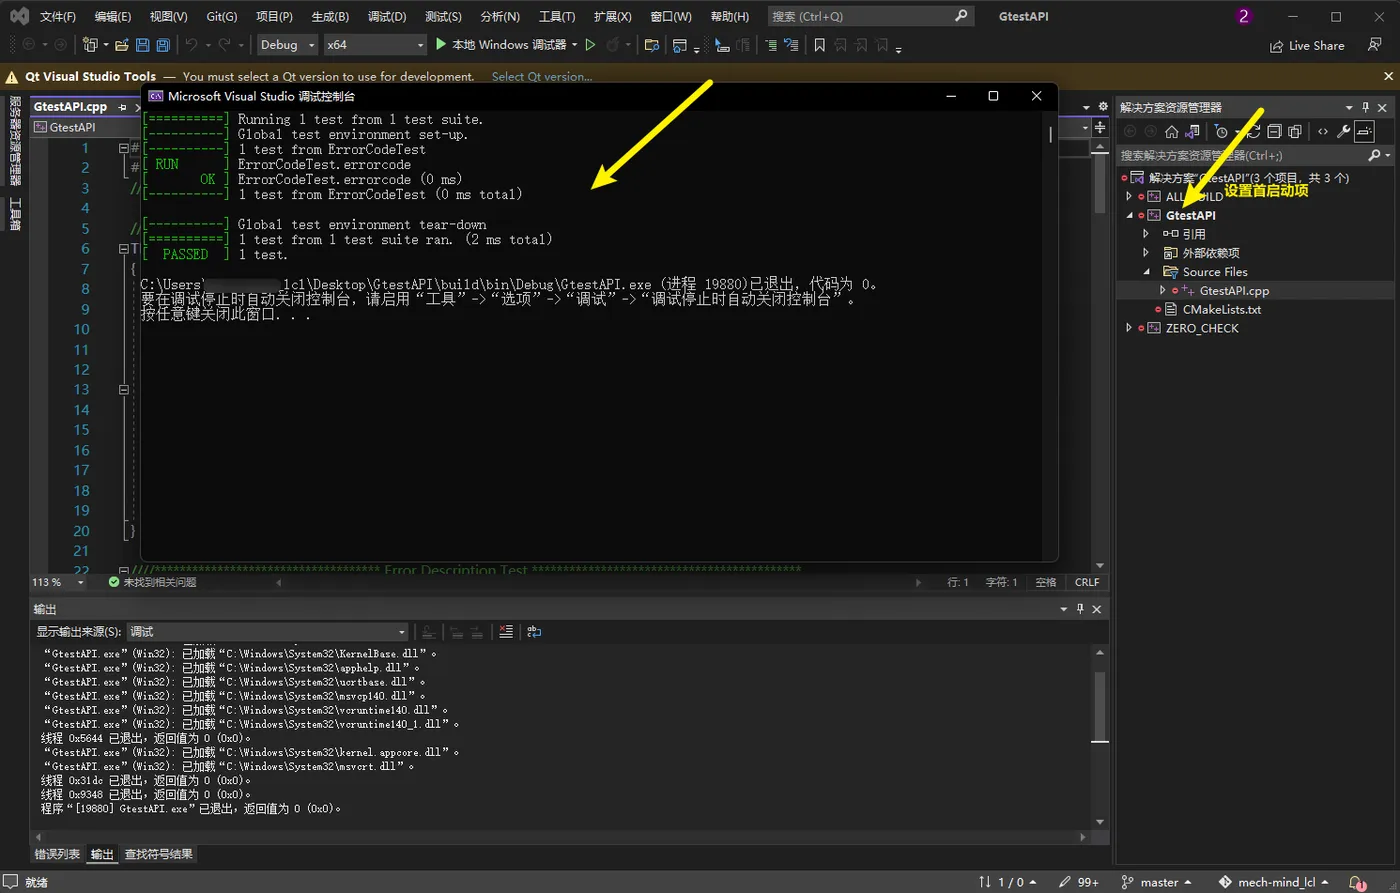The image size is (1400, 893).
Task: Open Properties with the wrench icon
Action: [x=1344, y=131]
